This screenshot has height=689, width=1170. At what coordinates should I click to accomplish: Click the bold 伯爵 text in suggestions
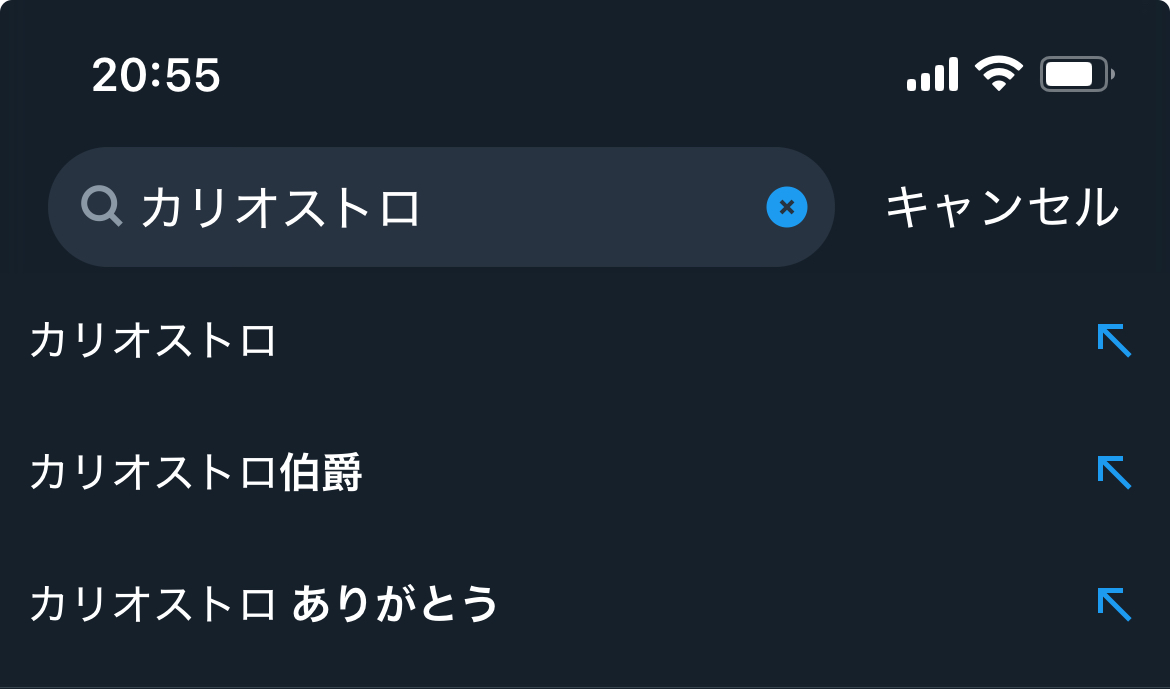320,473
